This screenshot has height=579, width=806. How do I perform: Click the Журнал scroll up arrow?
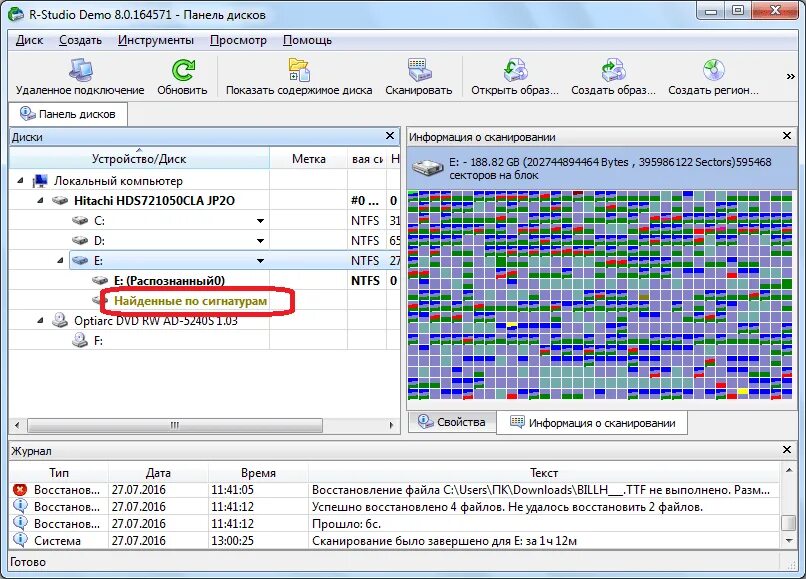pos(789,470)
